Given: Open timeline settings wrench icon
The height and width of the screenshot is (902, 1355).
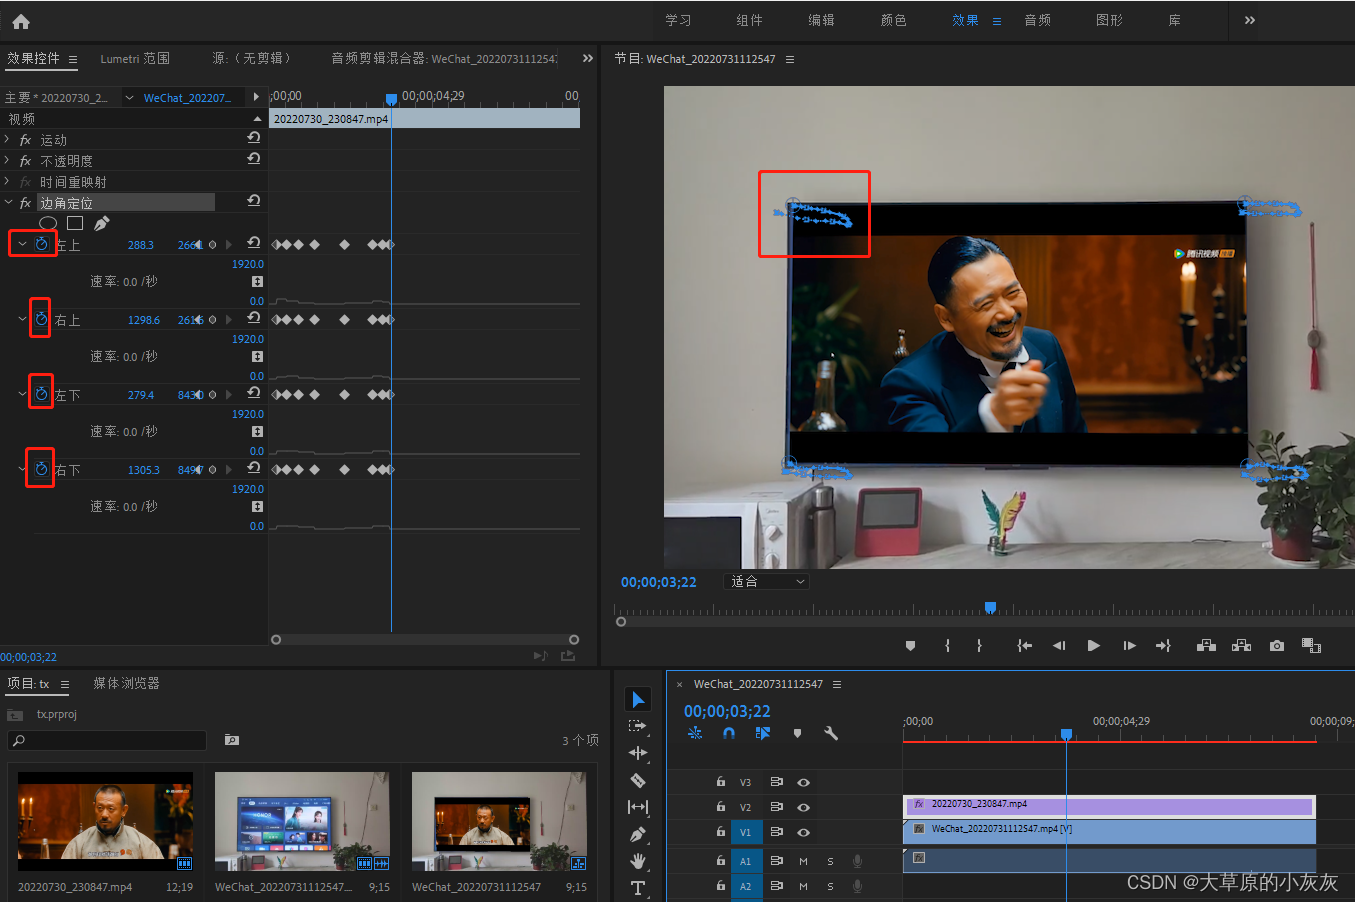Looking at the screenshot, I should (x=830, y=733).
